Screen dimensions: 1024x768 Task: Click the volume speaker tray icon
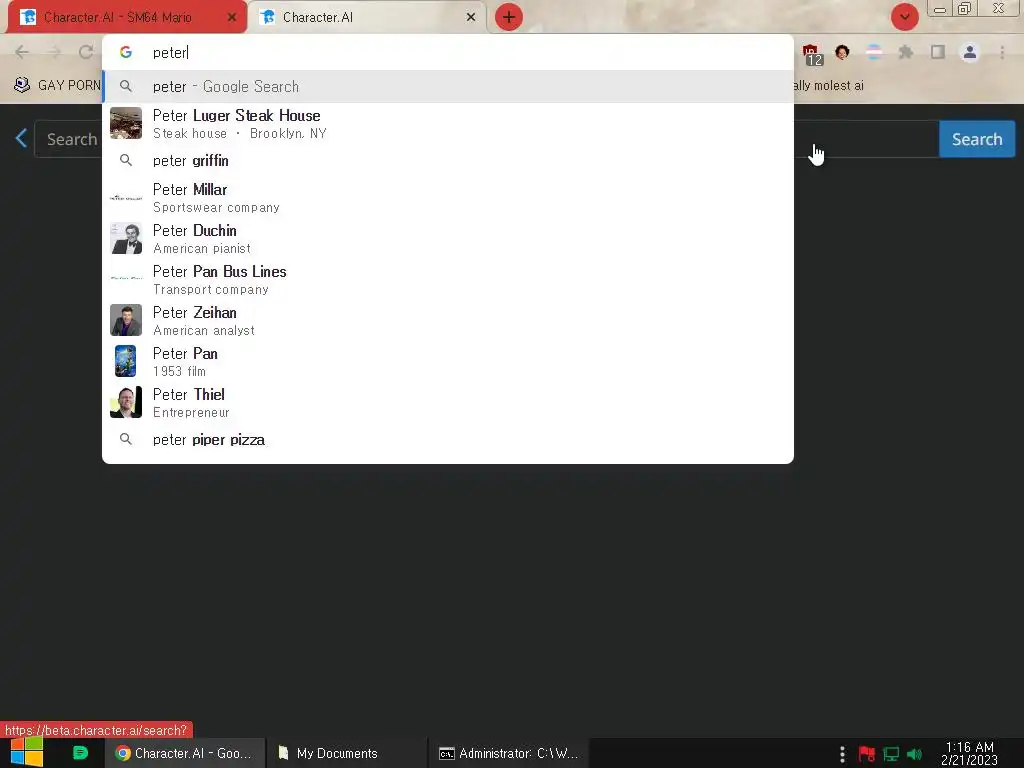pos(914,754)
